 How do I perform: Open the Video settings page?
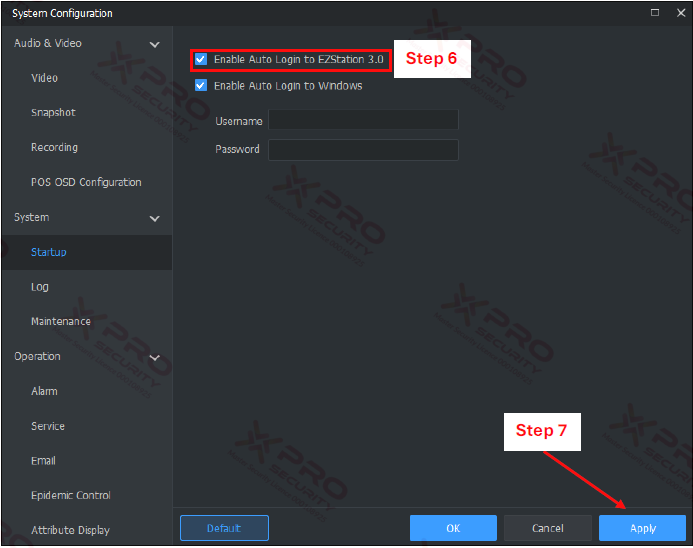click(x=44, y=78)
